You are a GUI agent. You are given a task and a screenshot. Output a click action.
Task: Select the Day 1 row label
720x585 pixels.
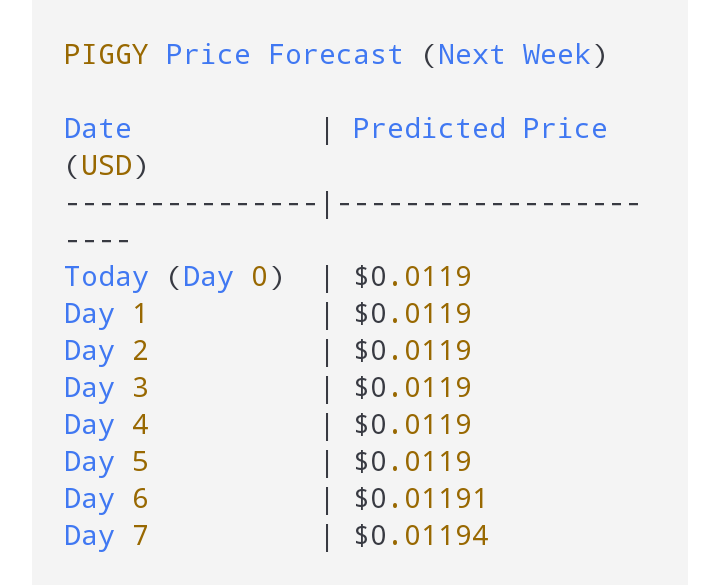(x=106, y=314)
